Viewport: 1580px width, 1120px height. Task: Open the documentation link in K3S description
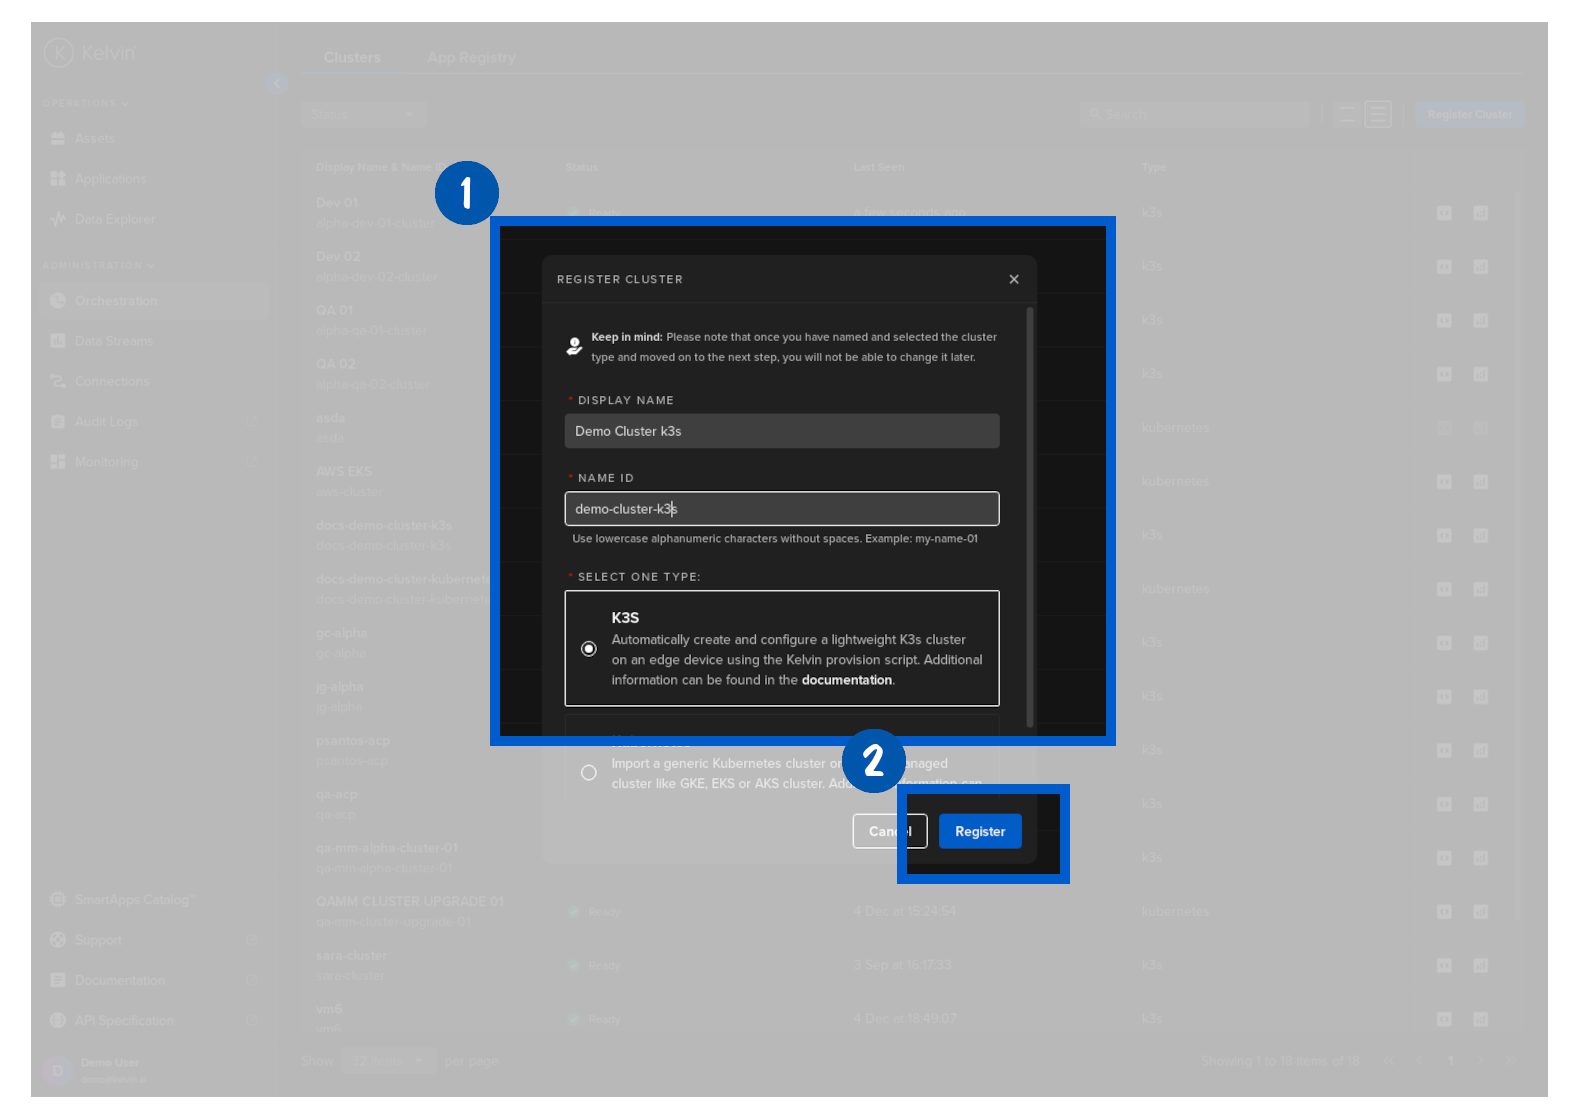tap(846, 680)
